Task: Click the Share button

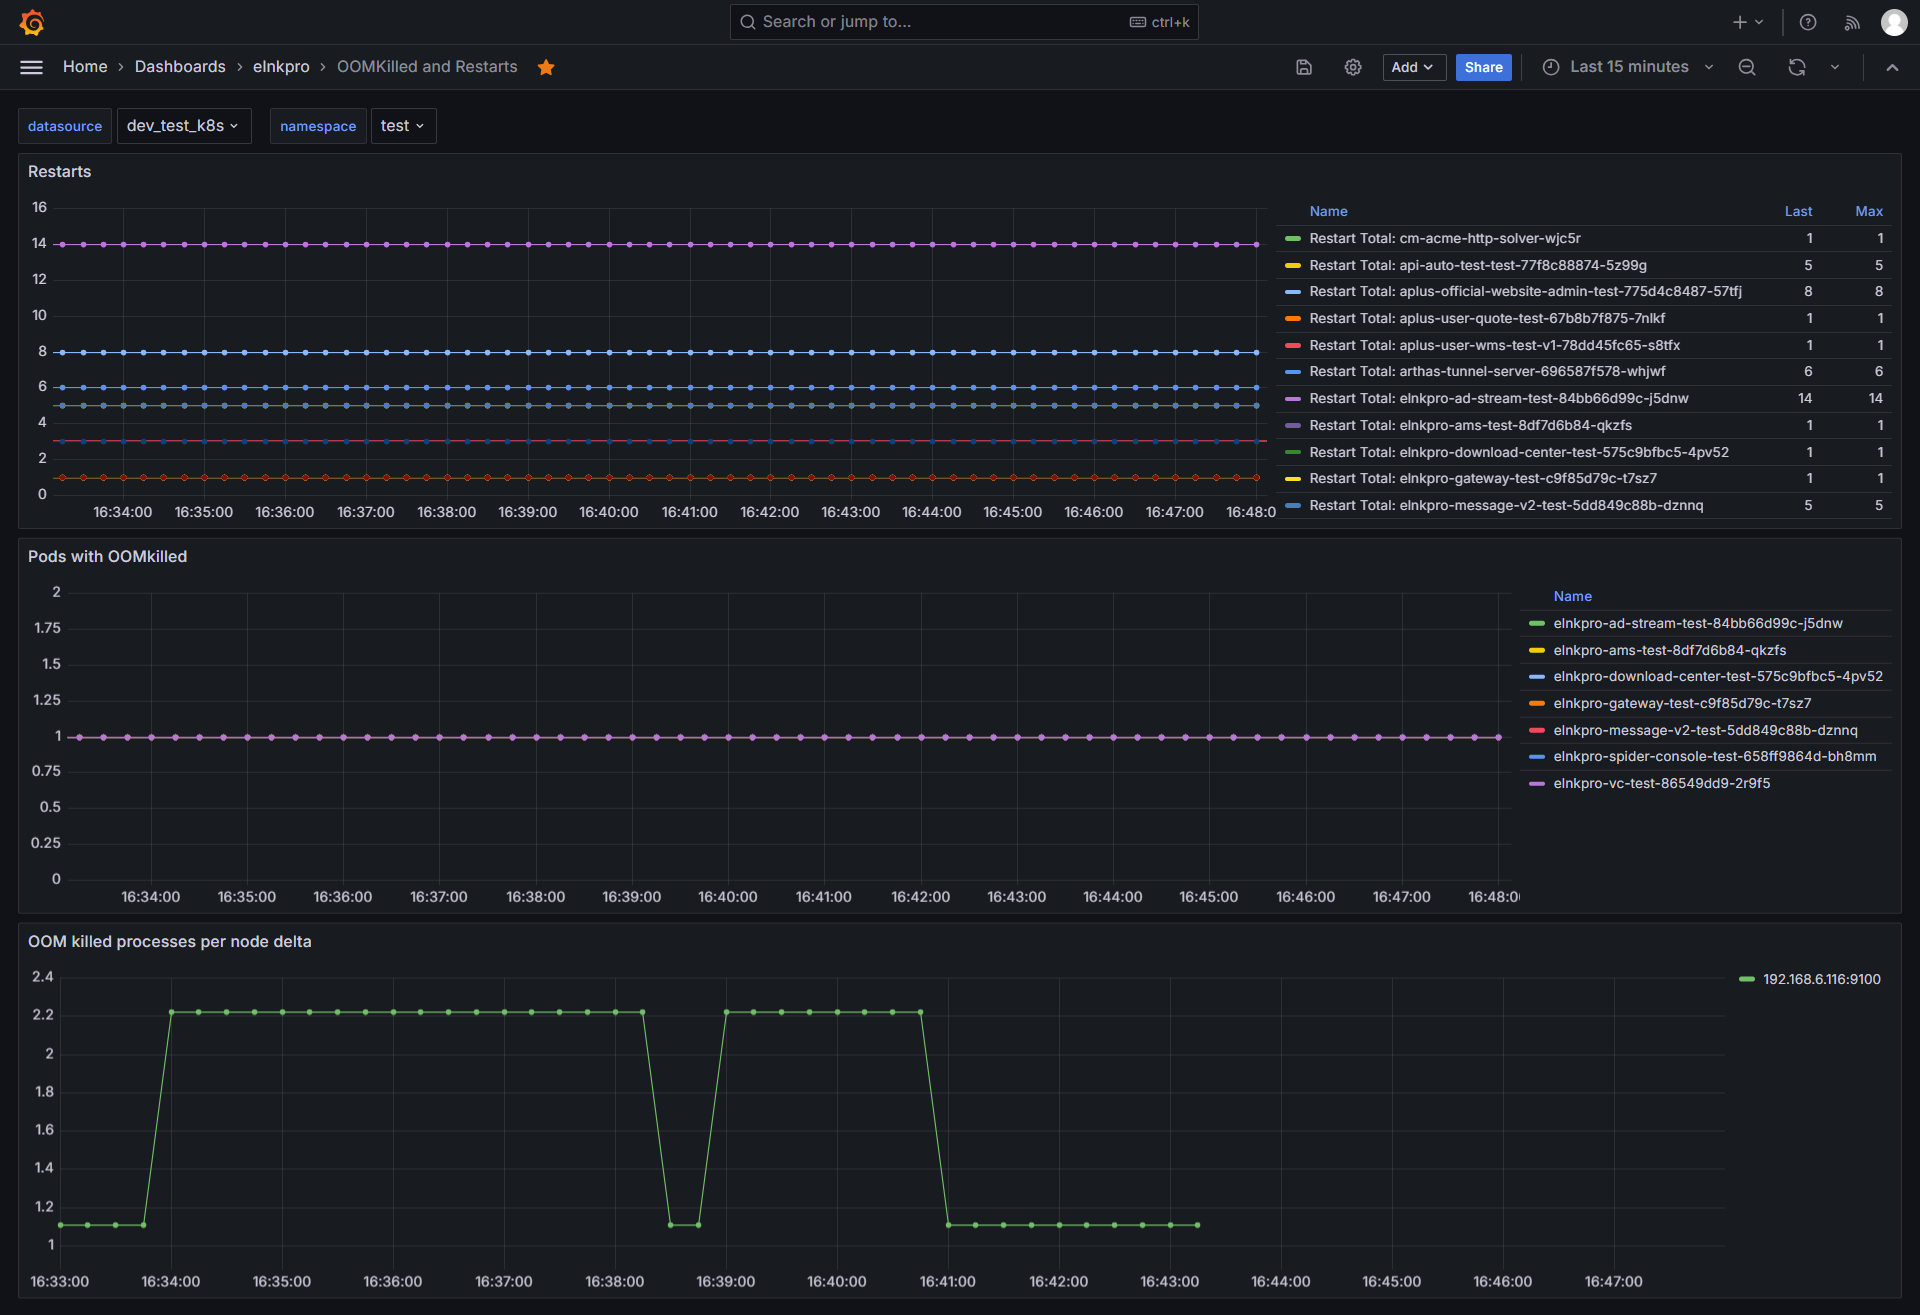Action: pyautogui.click(x=1483, y=67)
